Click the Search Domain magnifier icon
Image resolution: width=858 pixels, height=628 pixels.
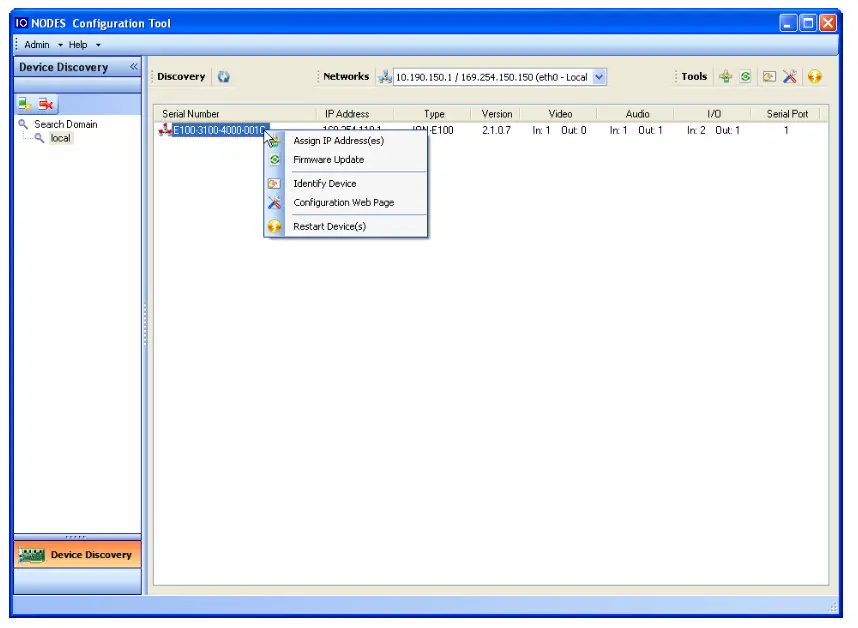tap(23, 124)
